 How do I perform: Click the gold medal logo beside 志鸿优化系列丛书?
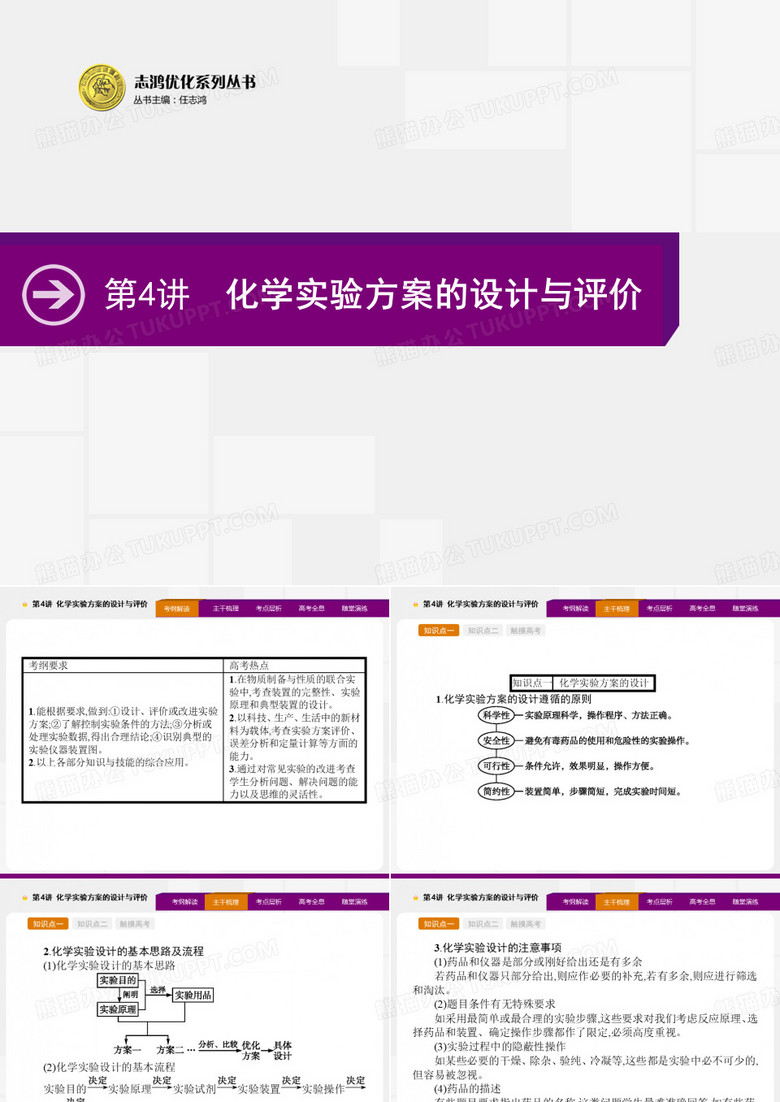102,88
